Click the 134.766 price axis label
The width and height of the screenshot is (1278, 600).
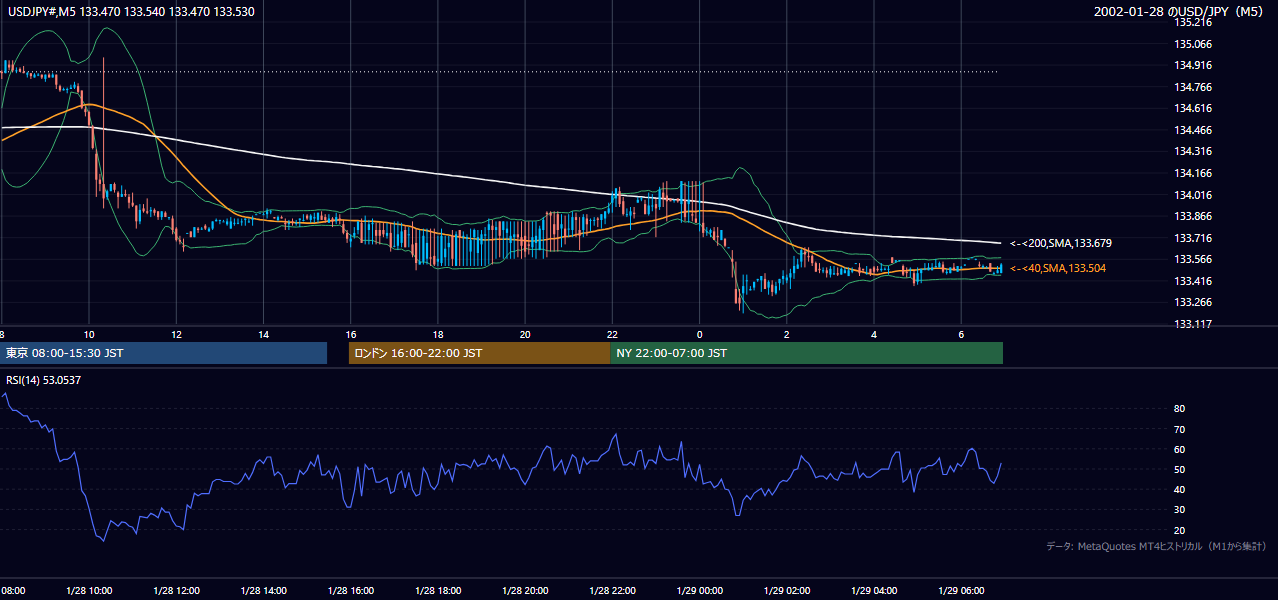(1193, 87)
